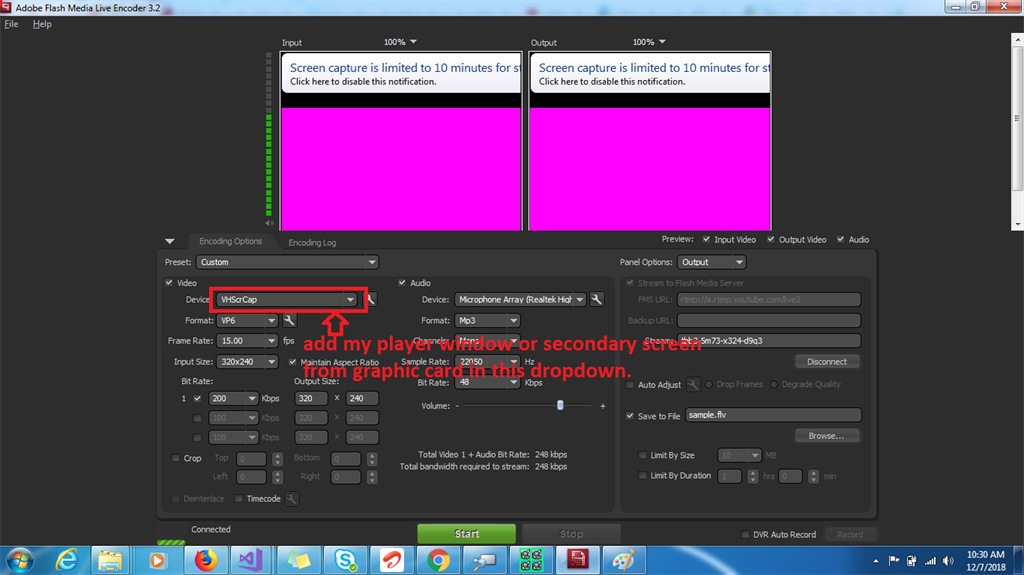Switch to Encoding Options tab
This screenshot has height=575, width=1024.
coord(231,241)
